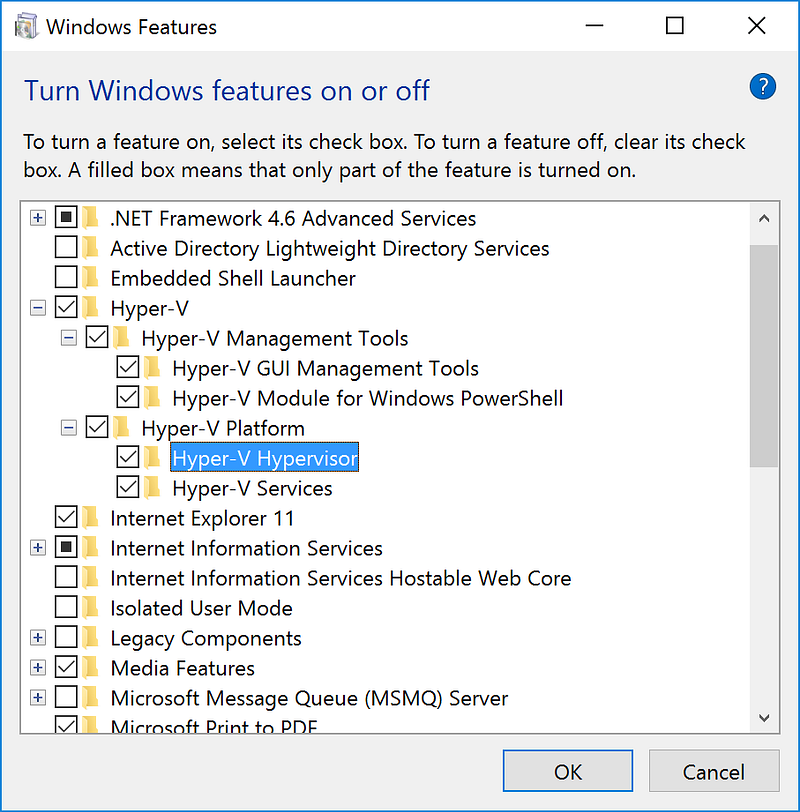Select the Hyper-V Hypervisor label
Image resolution: width=800 pixels, height=812 pixels.
pos(265,458)
